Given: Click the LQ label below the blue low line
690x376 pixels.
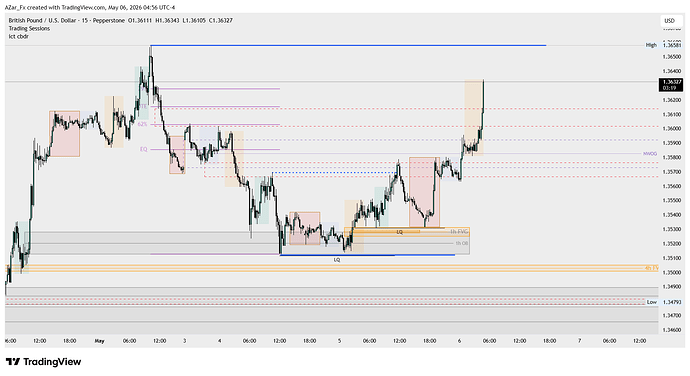Looking at the screenshot, I should pos(337,260).
